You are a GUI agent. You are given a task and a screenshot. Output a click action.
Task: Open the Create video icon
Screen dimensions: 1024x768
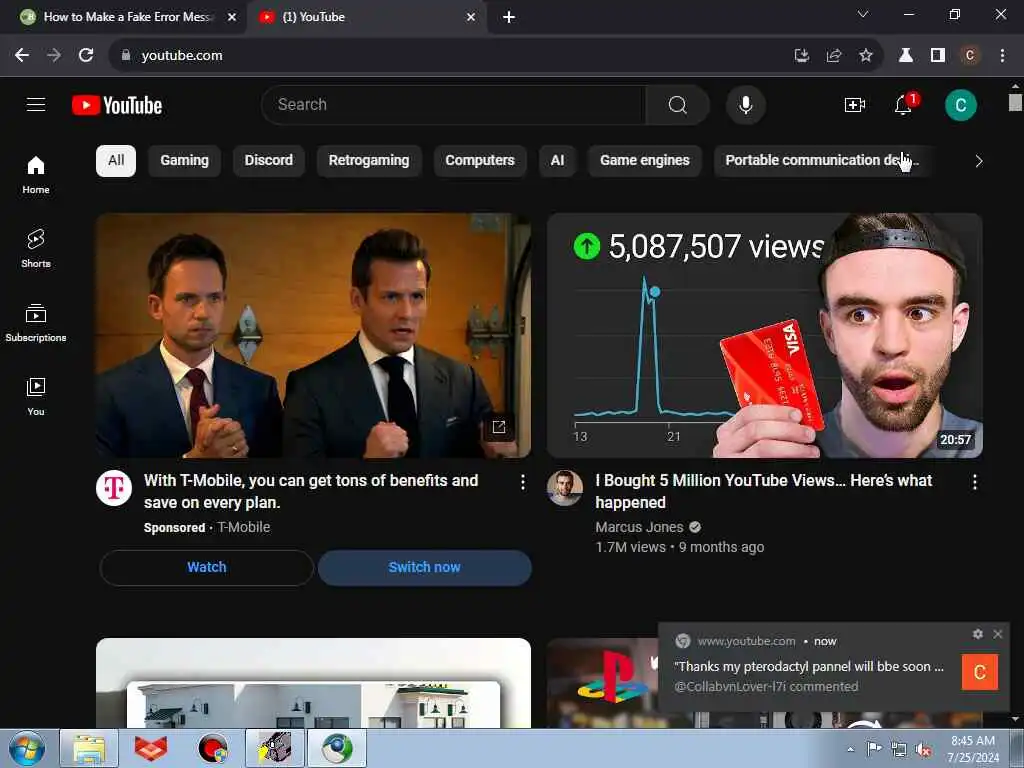(854, 104)
